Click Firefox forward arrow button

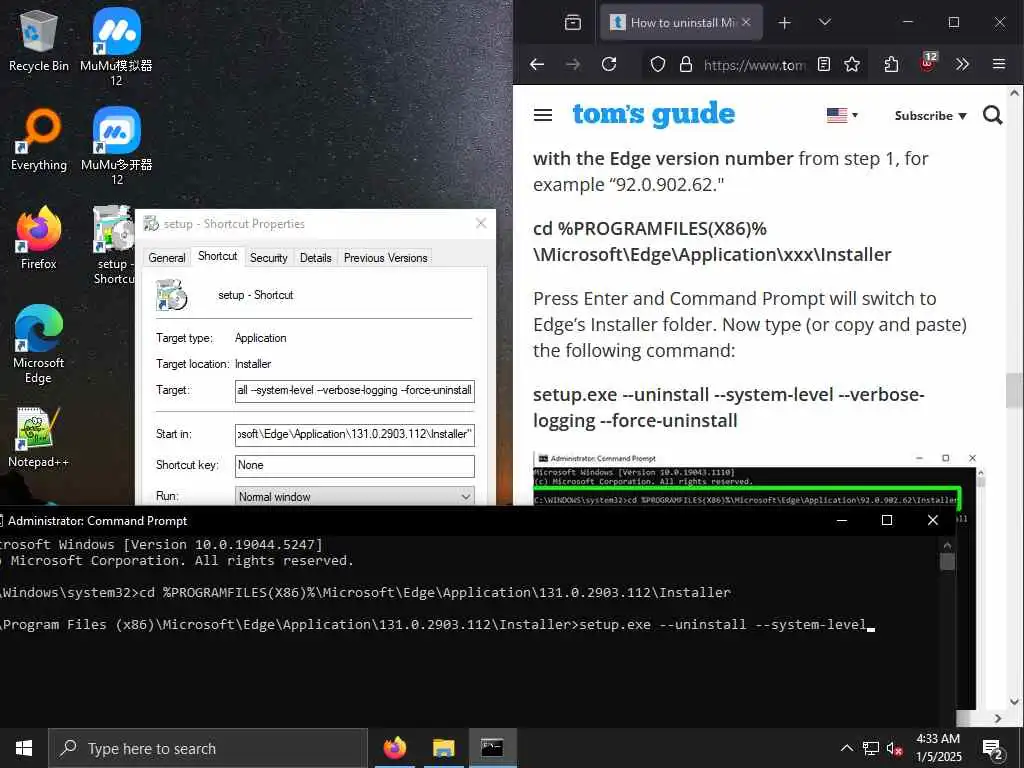pyautogui.click(x=573, y=64)
